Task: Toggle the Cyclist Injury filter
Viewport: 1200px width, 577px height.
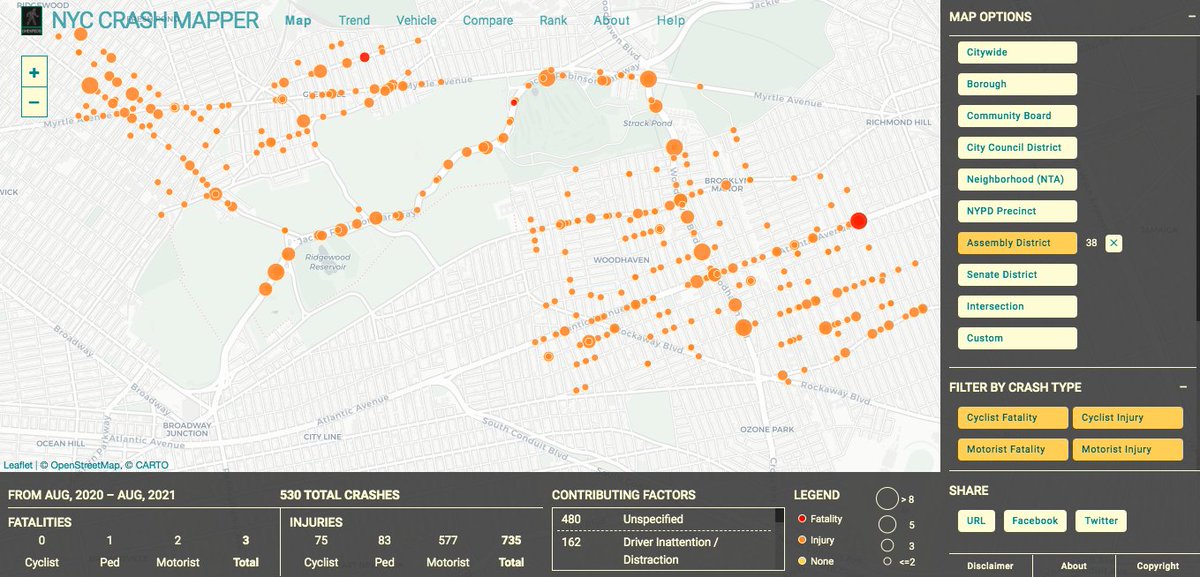Action: 1128,418
